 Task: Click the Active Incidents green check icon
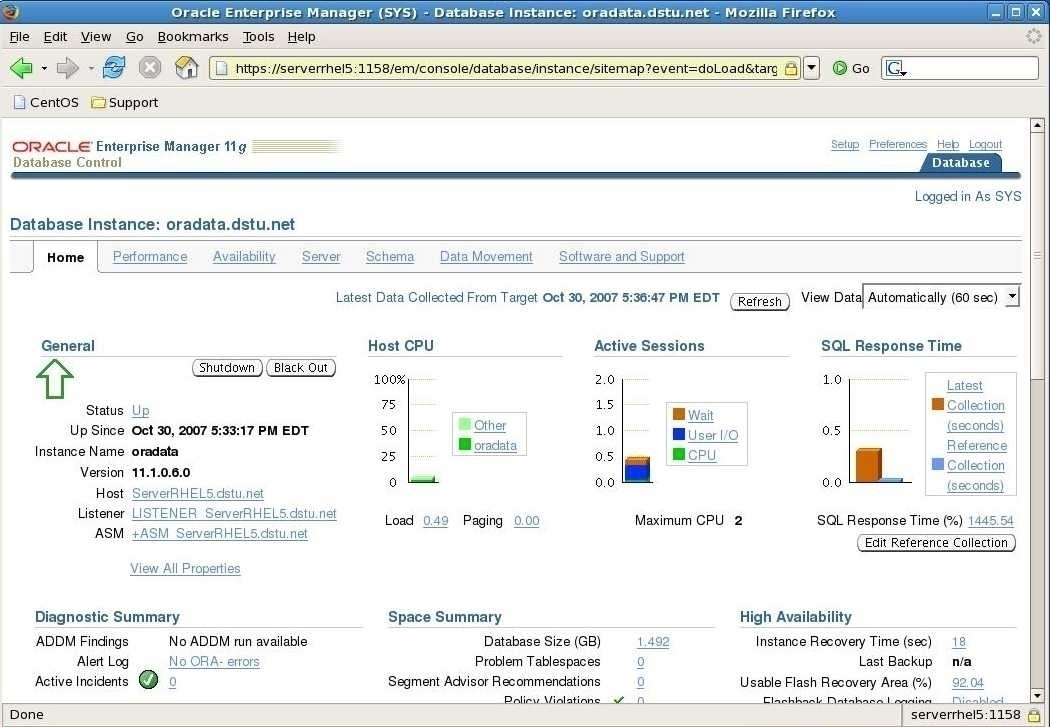click(x=149, y=680)
